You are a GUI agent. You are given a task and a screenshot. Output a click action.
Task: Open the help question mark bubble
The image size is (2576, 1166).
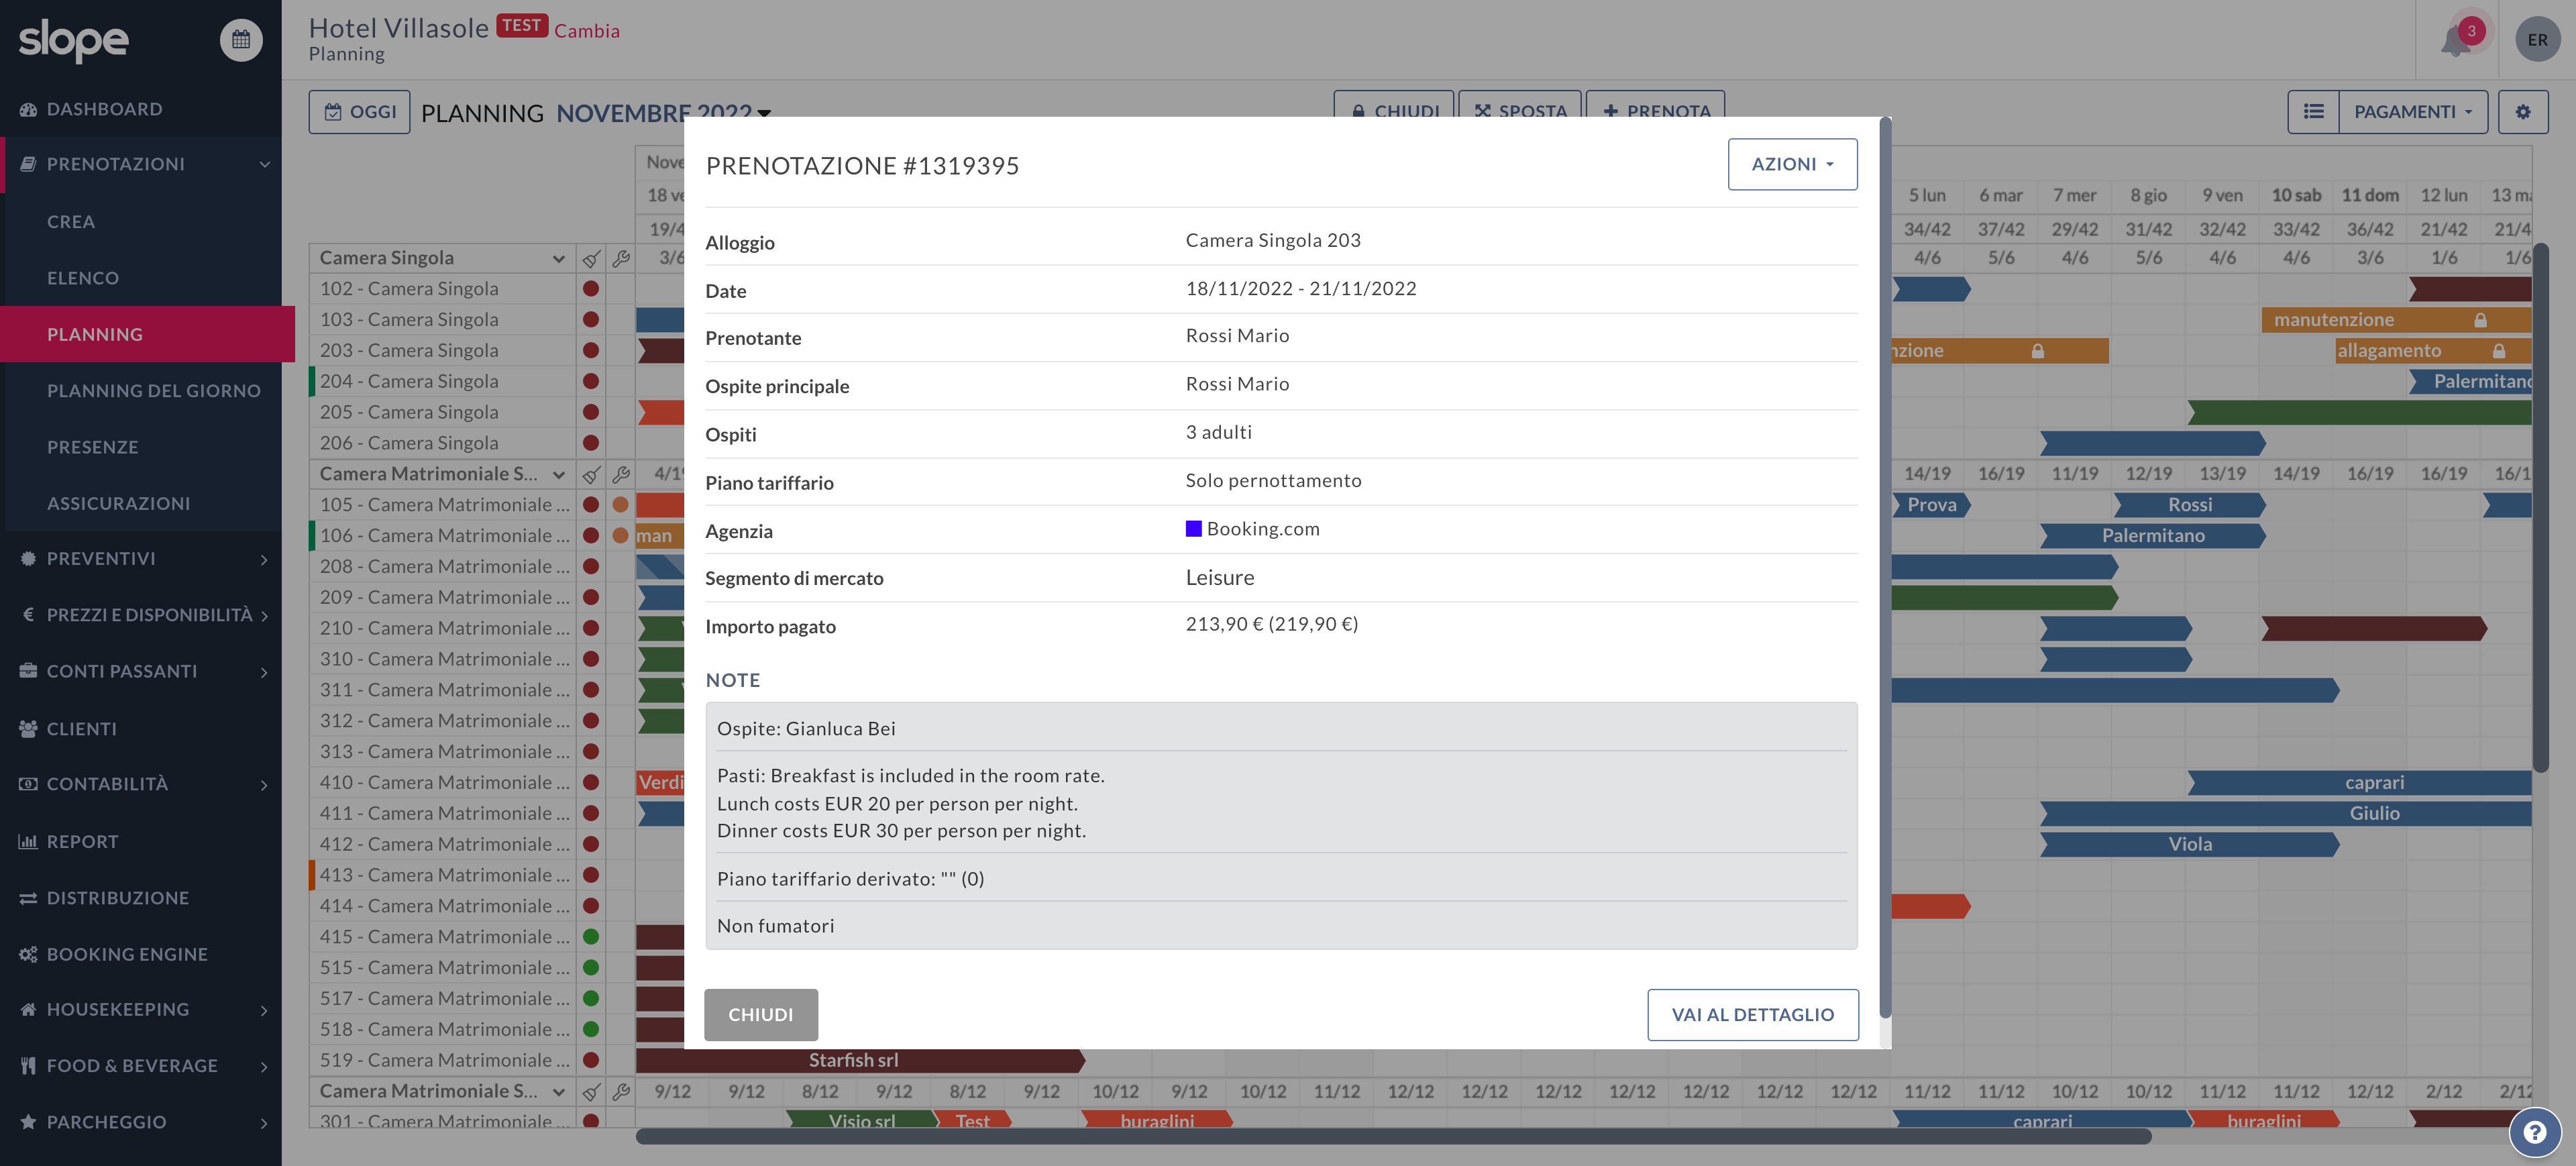[2534, 1131]
